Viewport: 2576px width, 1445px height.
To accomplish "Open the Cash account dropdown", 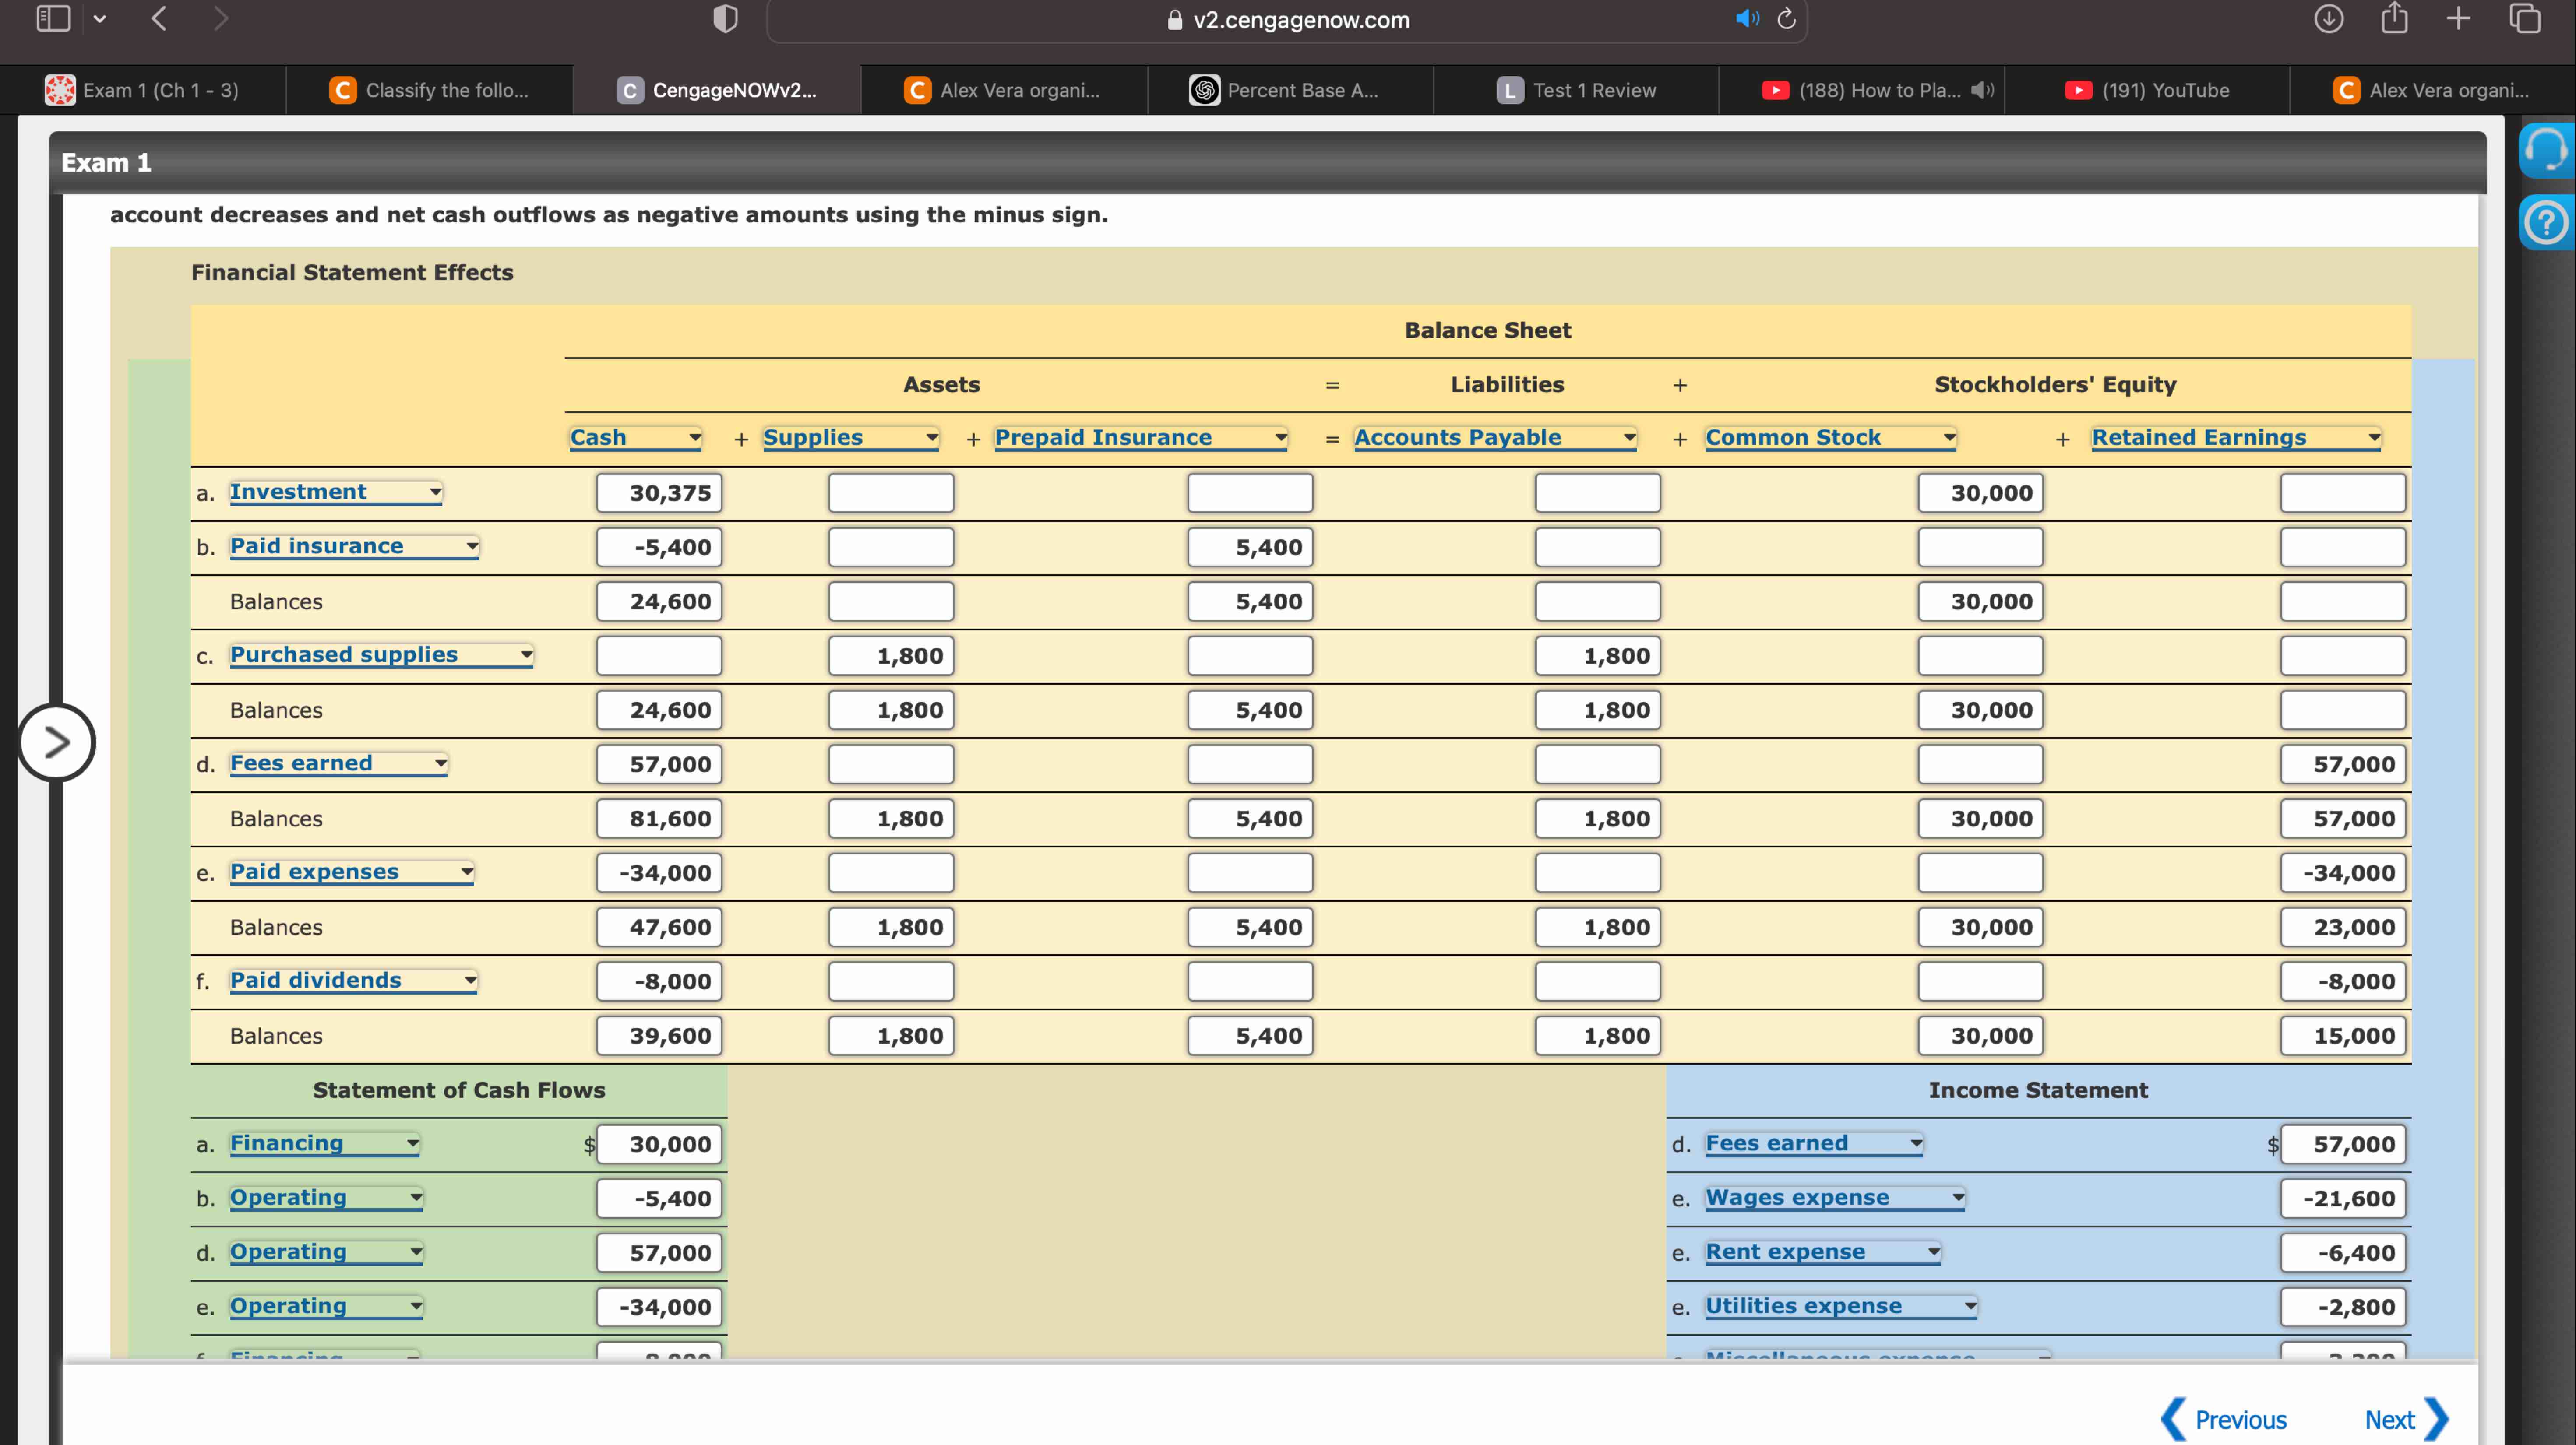I will point(636,438).
